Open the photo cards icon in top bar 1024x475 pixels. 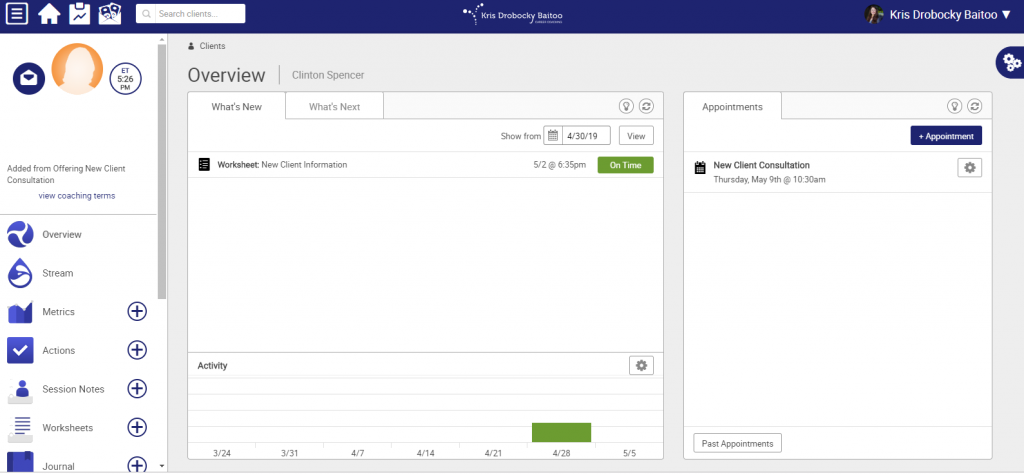click(x=110, y=14)
